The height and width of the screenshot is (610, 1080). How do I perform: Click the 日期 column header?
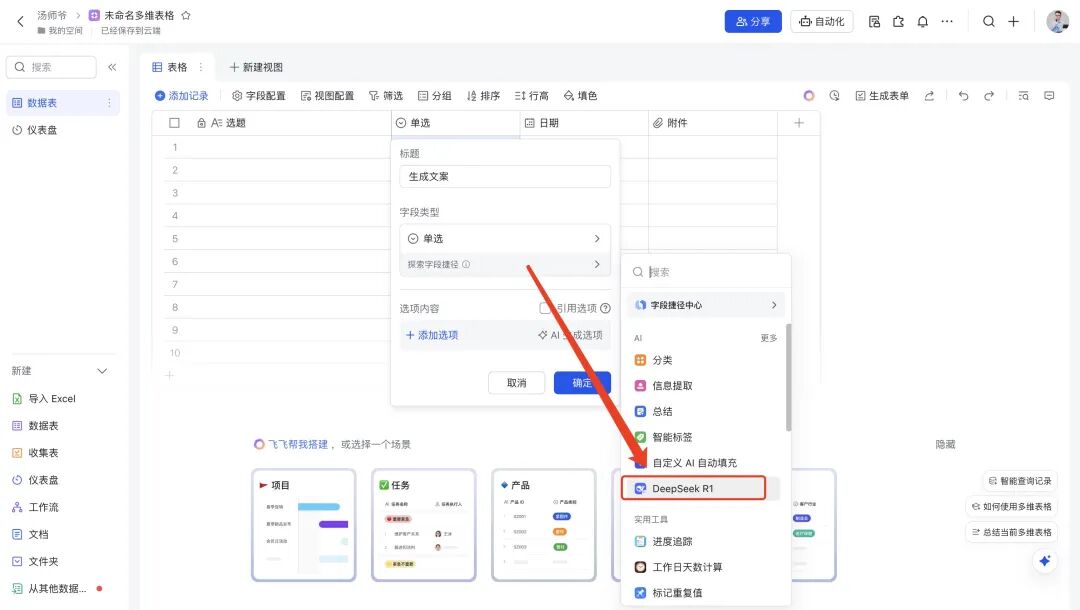584,123
